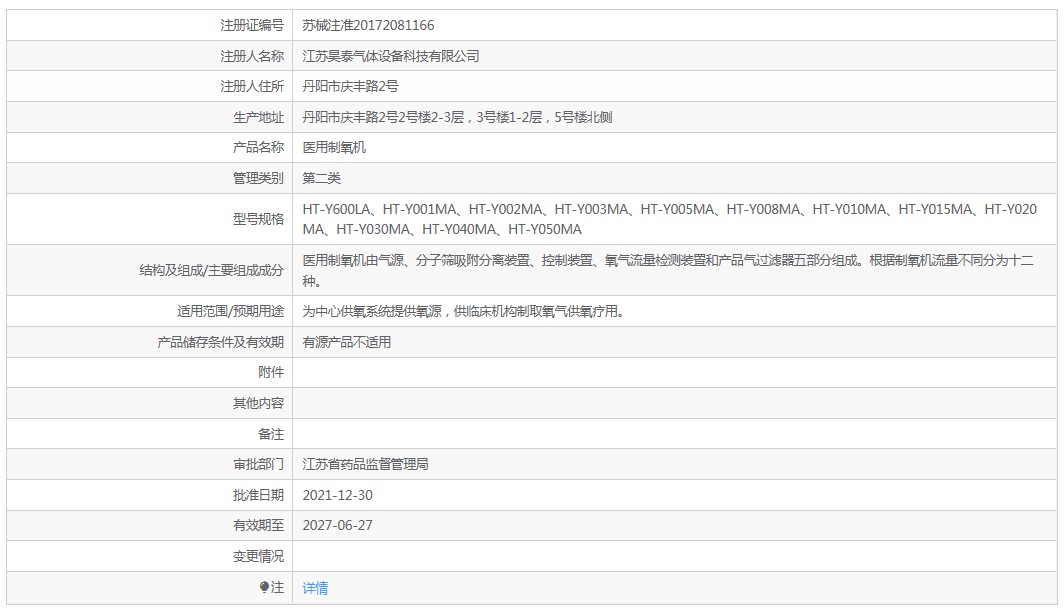Click the 审批部门 label
The height and width of the screenshot is (609, 1064).
point(258,464)
